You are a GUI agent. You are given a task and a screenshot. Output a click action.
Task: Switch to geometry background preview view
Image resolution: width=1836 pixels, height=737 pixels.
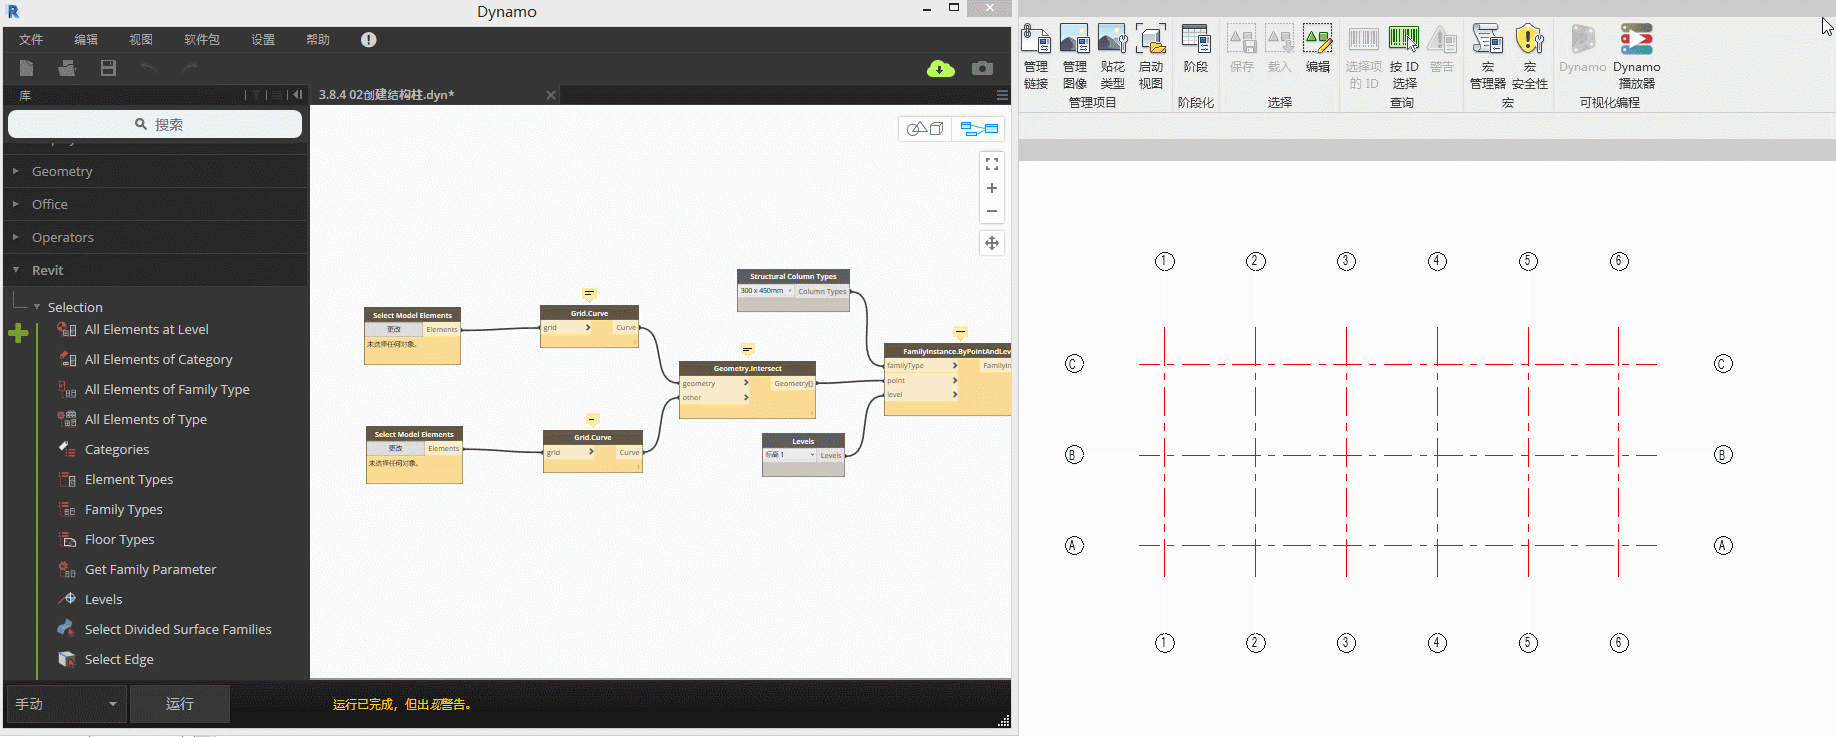(x=925, y=128)
